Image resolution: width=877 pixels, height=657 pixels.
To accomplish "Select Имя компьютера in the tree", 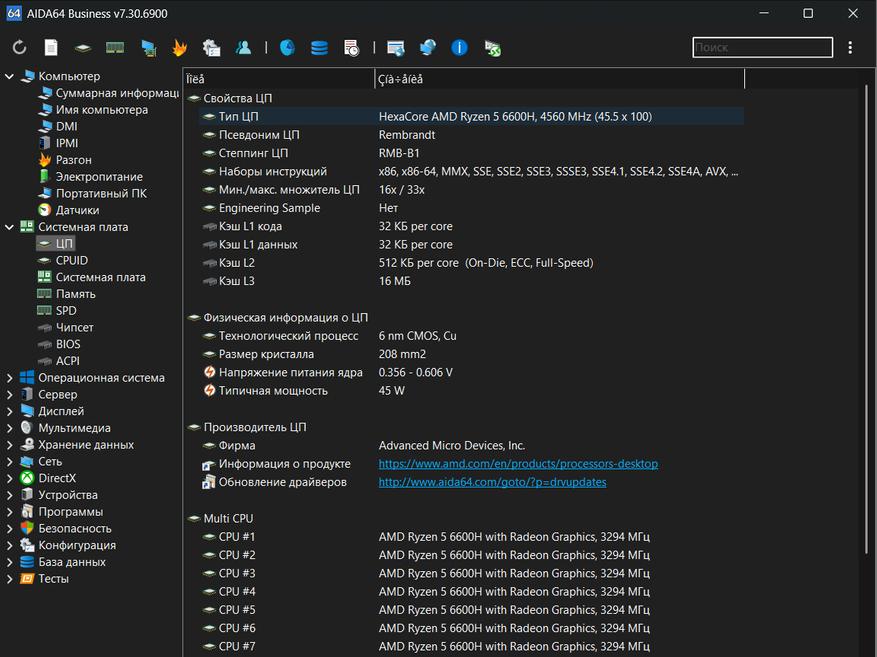I will pyautogui.click(x=93, y=110).
